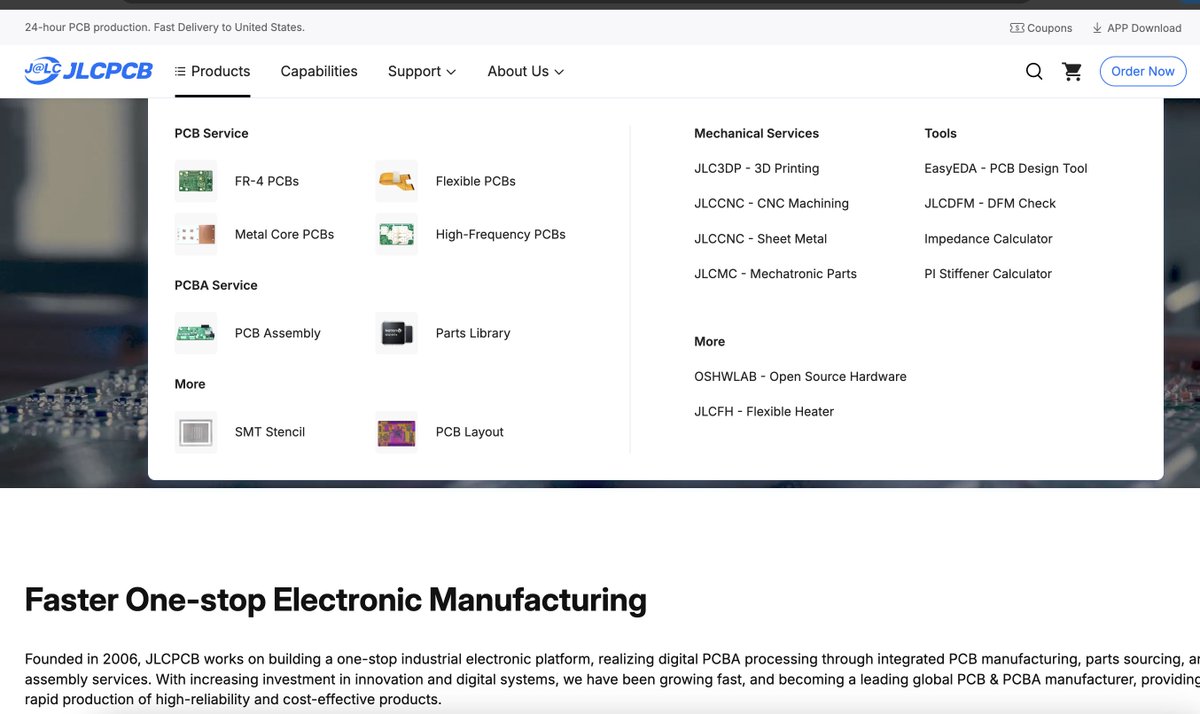Image resolution: width=1200 pixels, height=714 pixels.
Task: Open the shopping cart icon
Action: pyautogui.click(x=1072, y=71)
